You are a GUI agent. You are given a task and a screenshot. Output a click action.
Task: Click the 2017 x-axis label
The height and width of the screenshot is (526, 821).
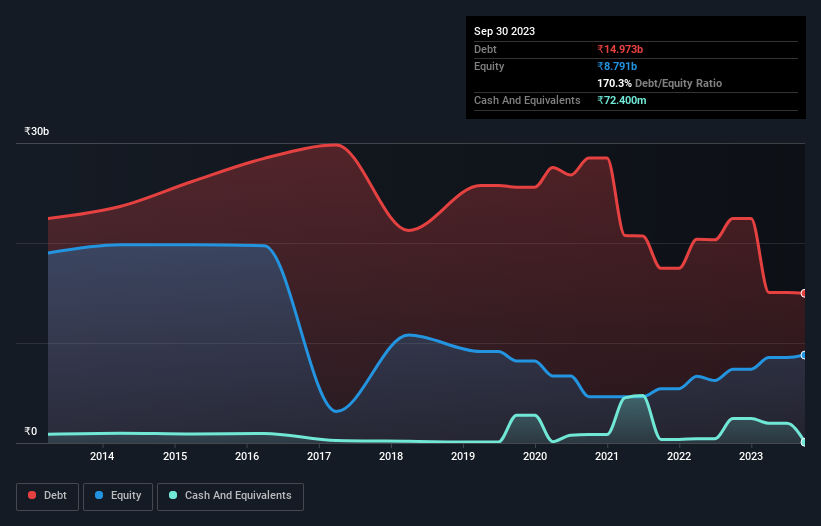(x=319, y=456)
